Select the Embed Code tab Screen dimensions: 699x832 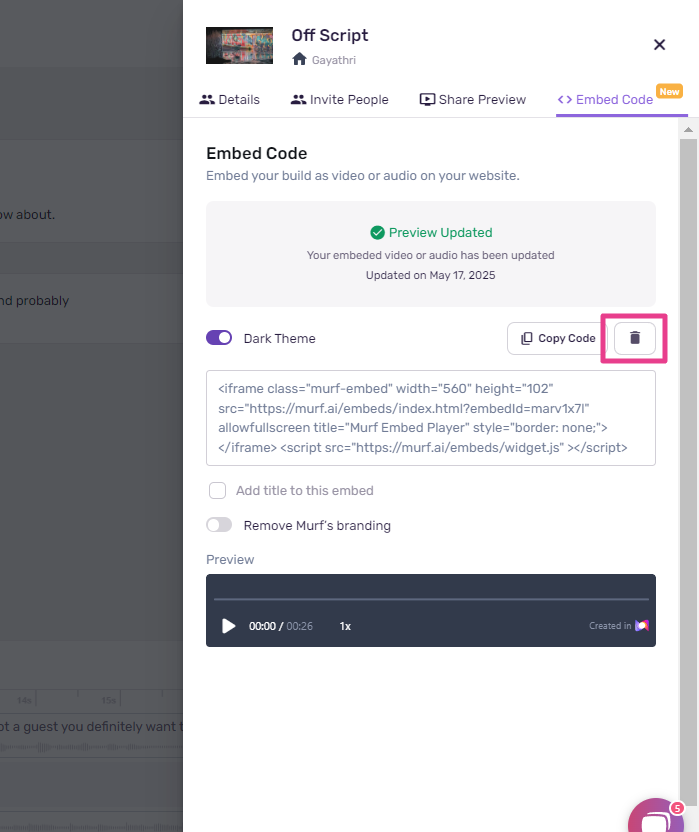[x=605, y=100]
